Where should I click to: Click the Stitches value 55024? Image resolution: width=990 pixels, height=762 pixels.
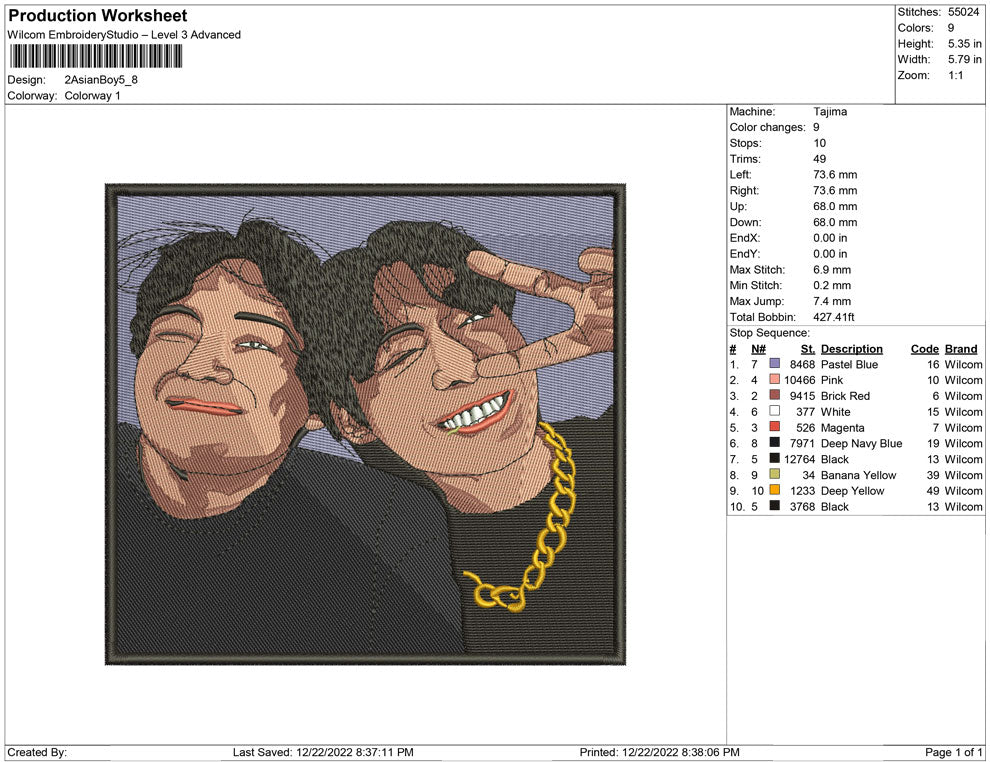[963, 12]
